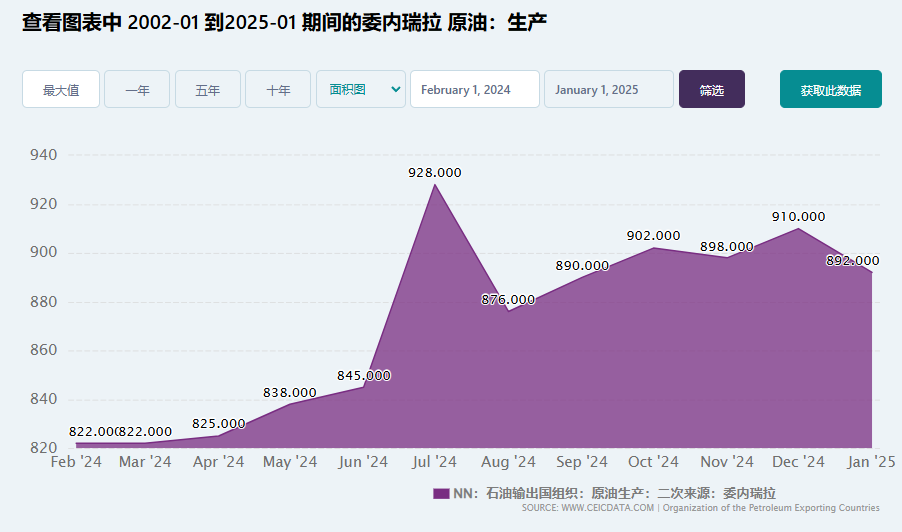Click the purple legend color swatch
The width and height of the screenshot is (902, 532).
point(441,493)
